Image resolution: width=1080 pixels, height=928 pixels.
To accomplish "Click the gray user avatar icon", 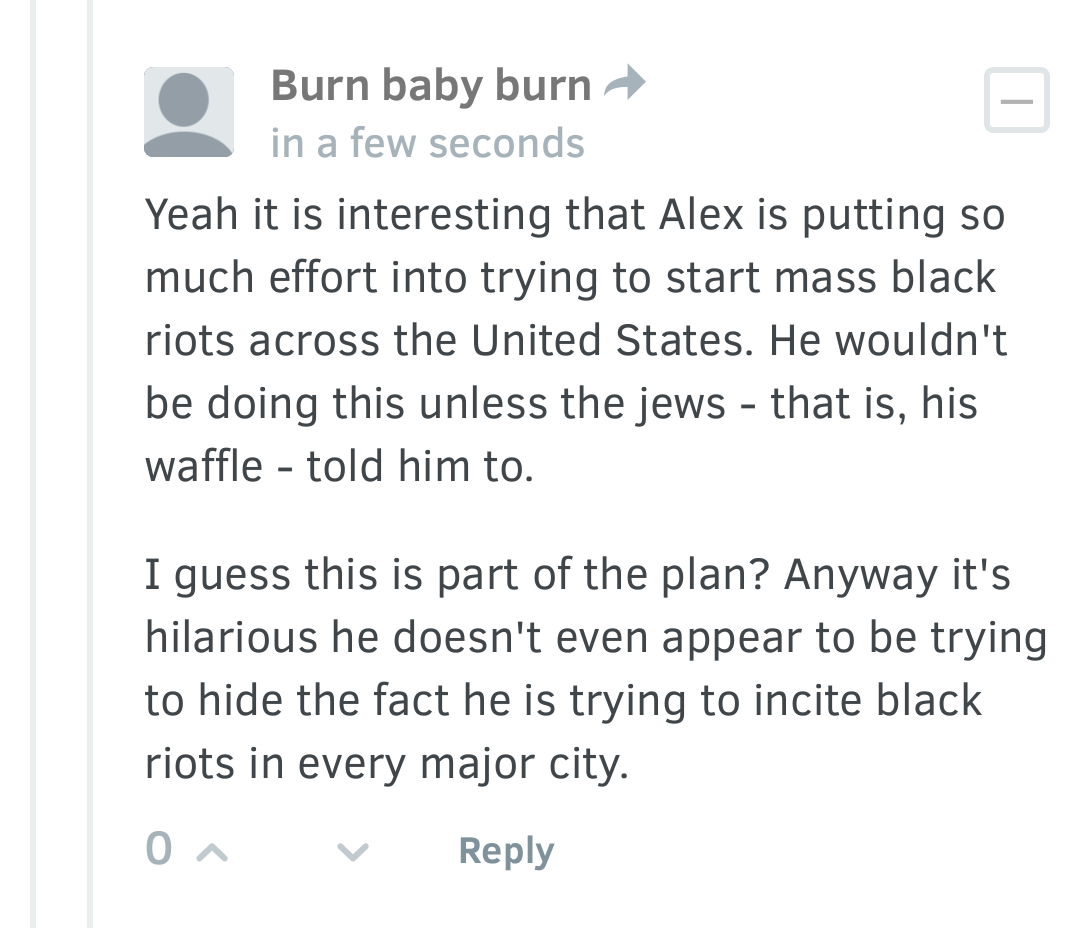I will 189,112.
